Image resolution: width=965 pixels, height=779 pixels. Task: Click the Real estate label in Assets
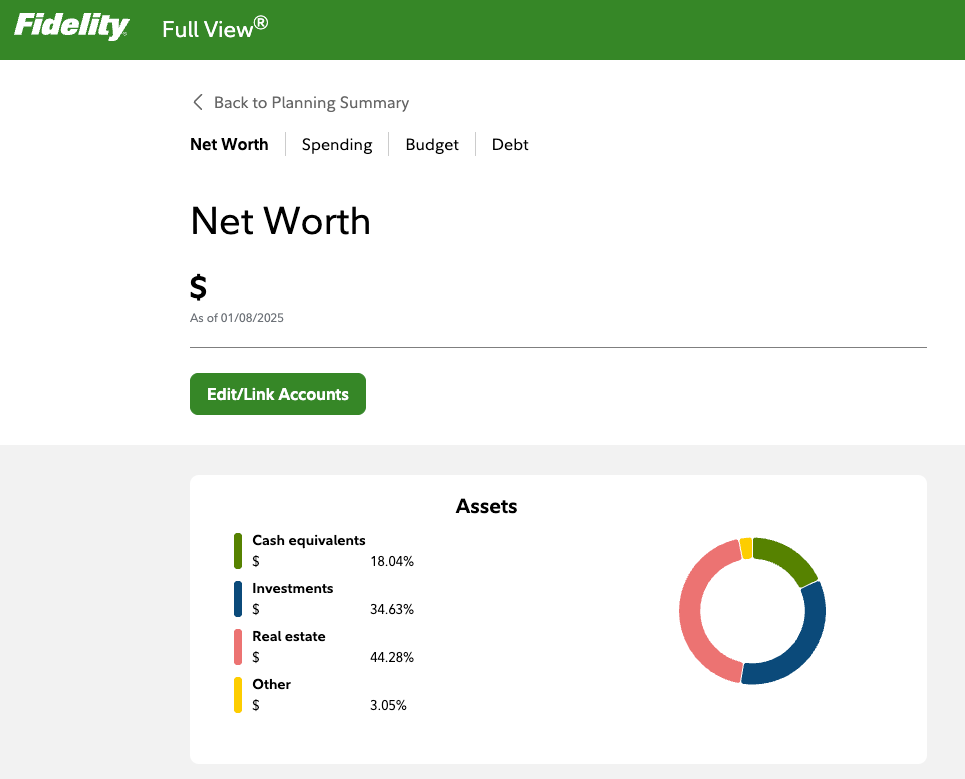coord(288,636)
